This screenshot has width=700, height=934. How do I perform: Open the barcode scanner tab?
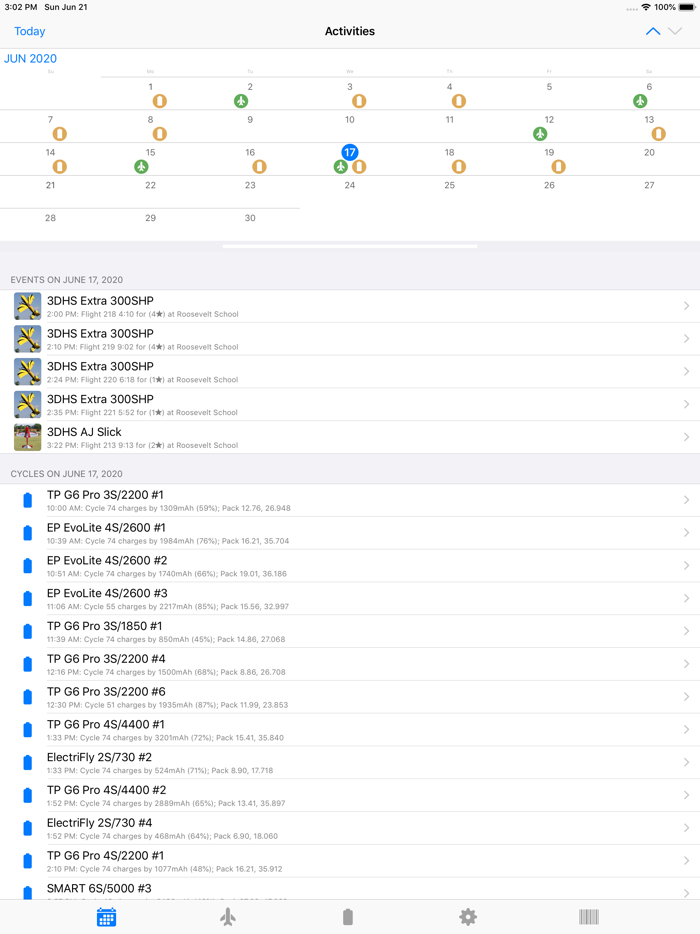coord(589,917)
